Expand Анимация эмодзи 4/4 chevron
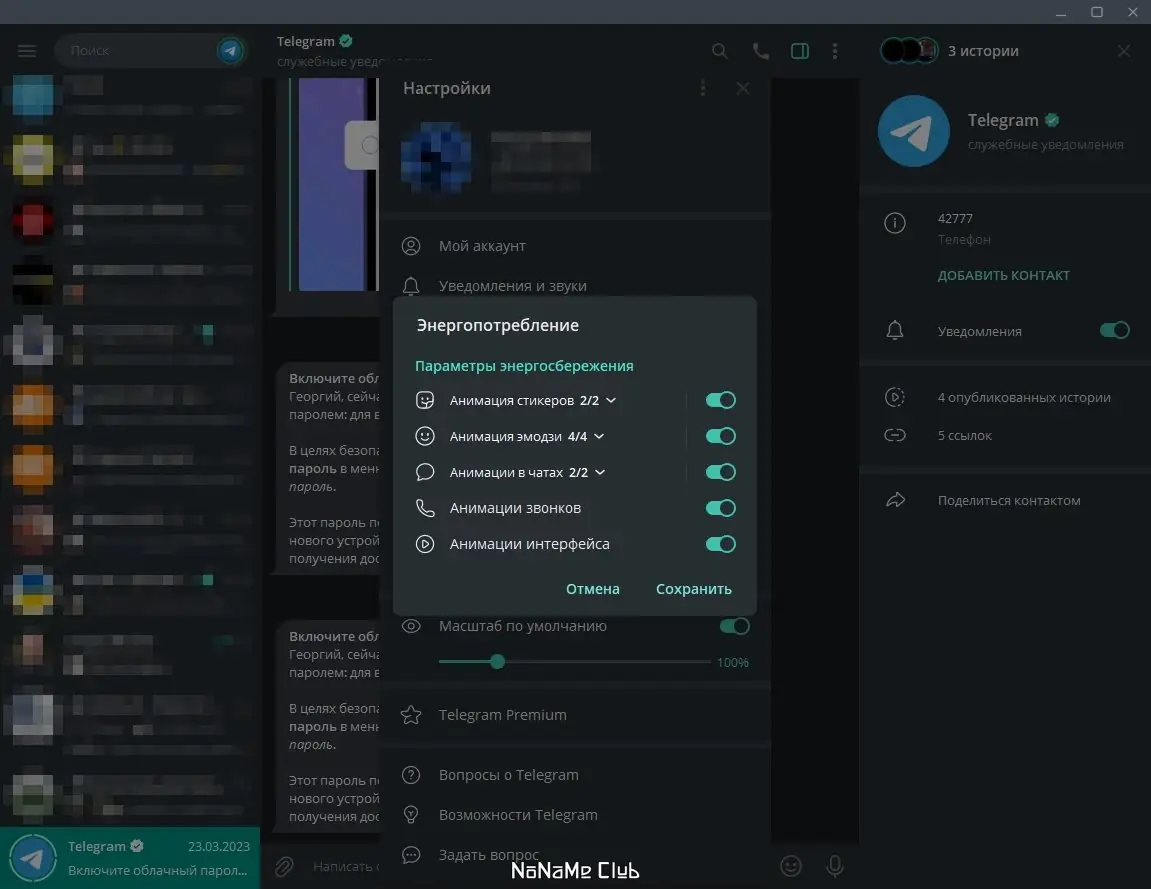 (599, 436)
